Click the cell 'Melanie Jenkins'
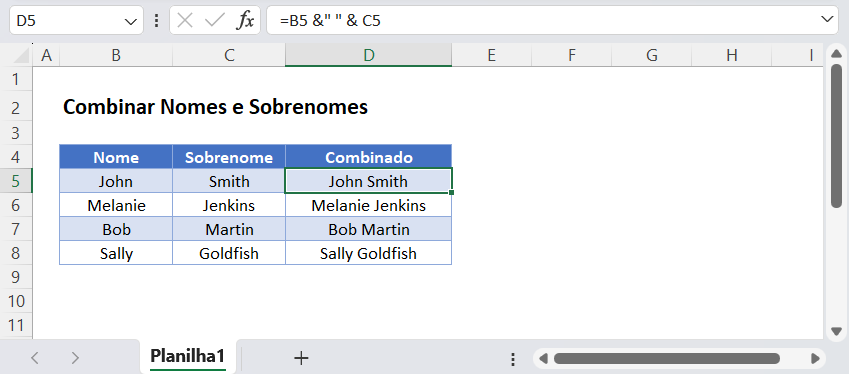 click(369, 205)
